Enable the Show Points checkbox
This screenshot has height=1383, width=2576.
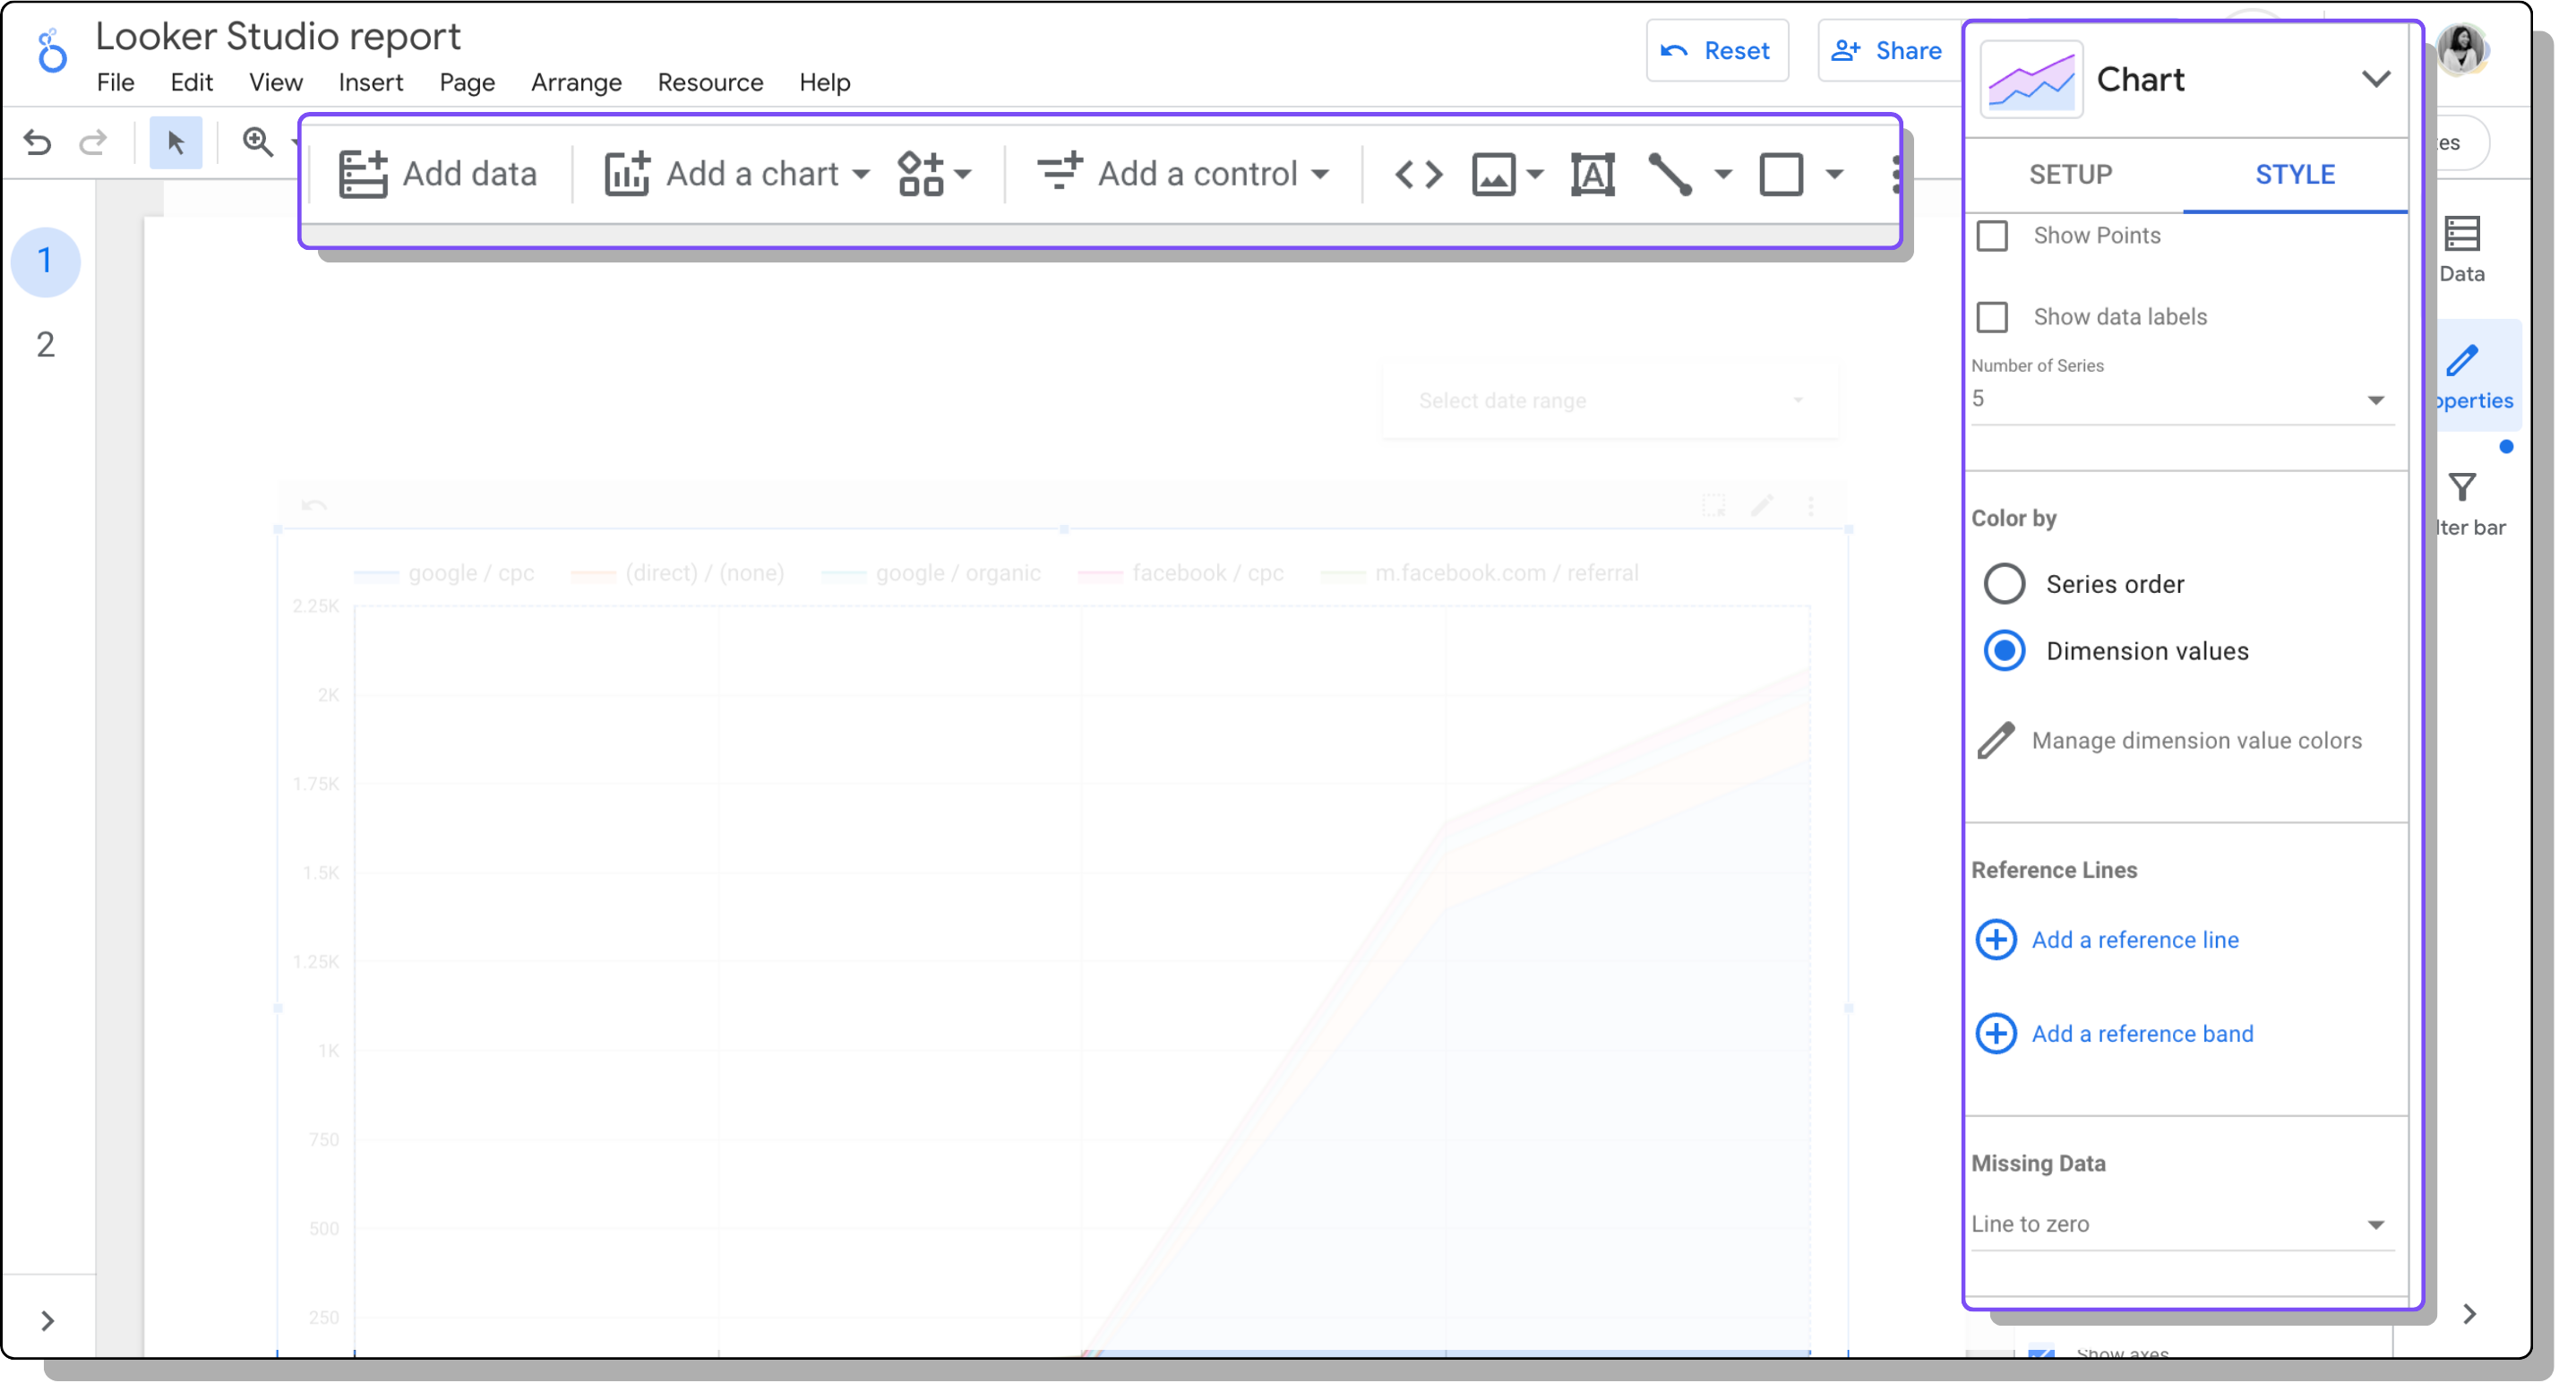coord(1993,236)
